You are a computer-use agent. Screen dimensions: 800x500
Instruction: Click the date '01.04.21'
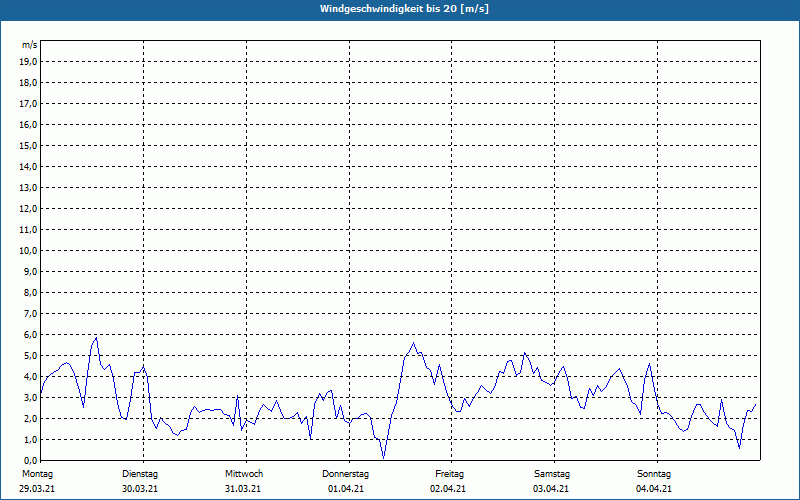coord(346,489)
